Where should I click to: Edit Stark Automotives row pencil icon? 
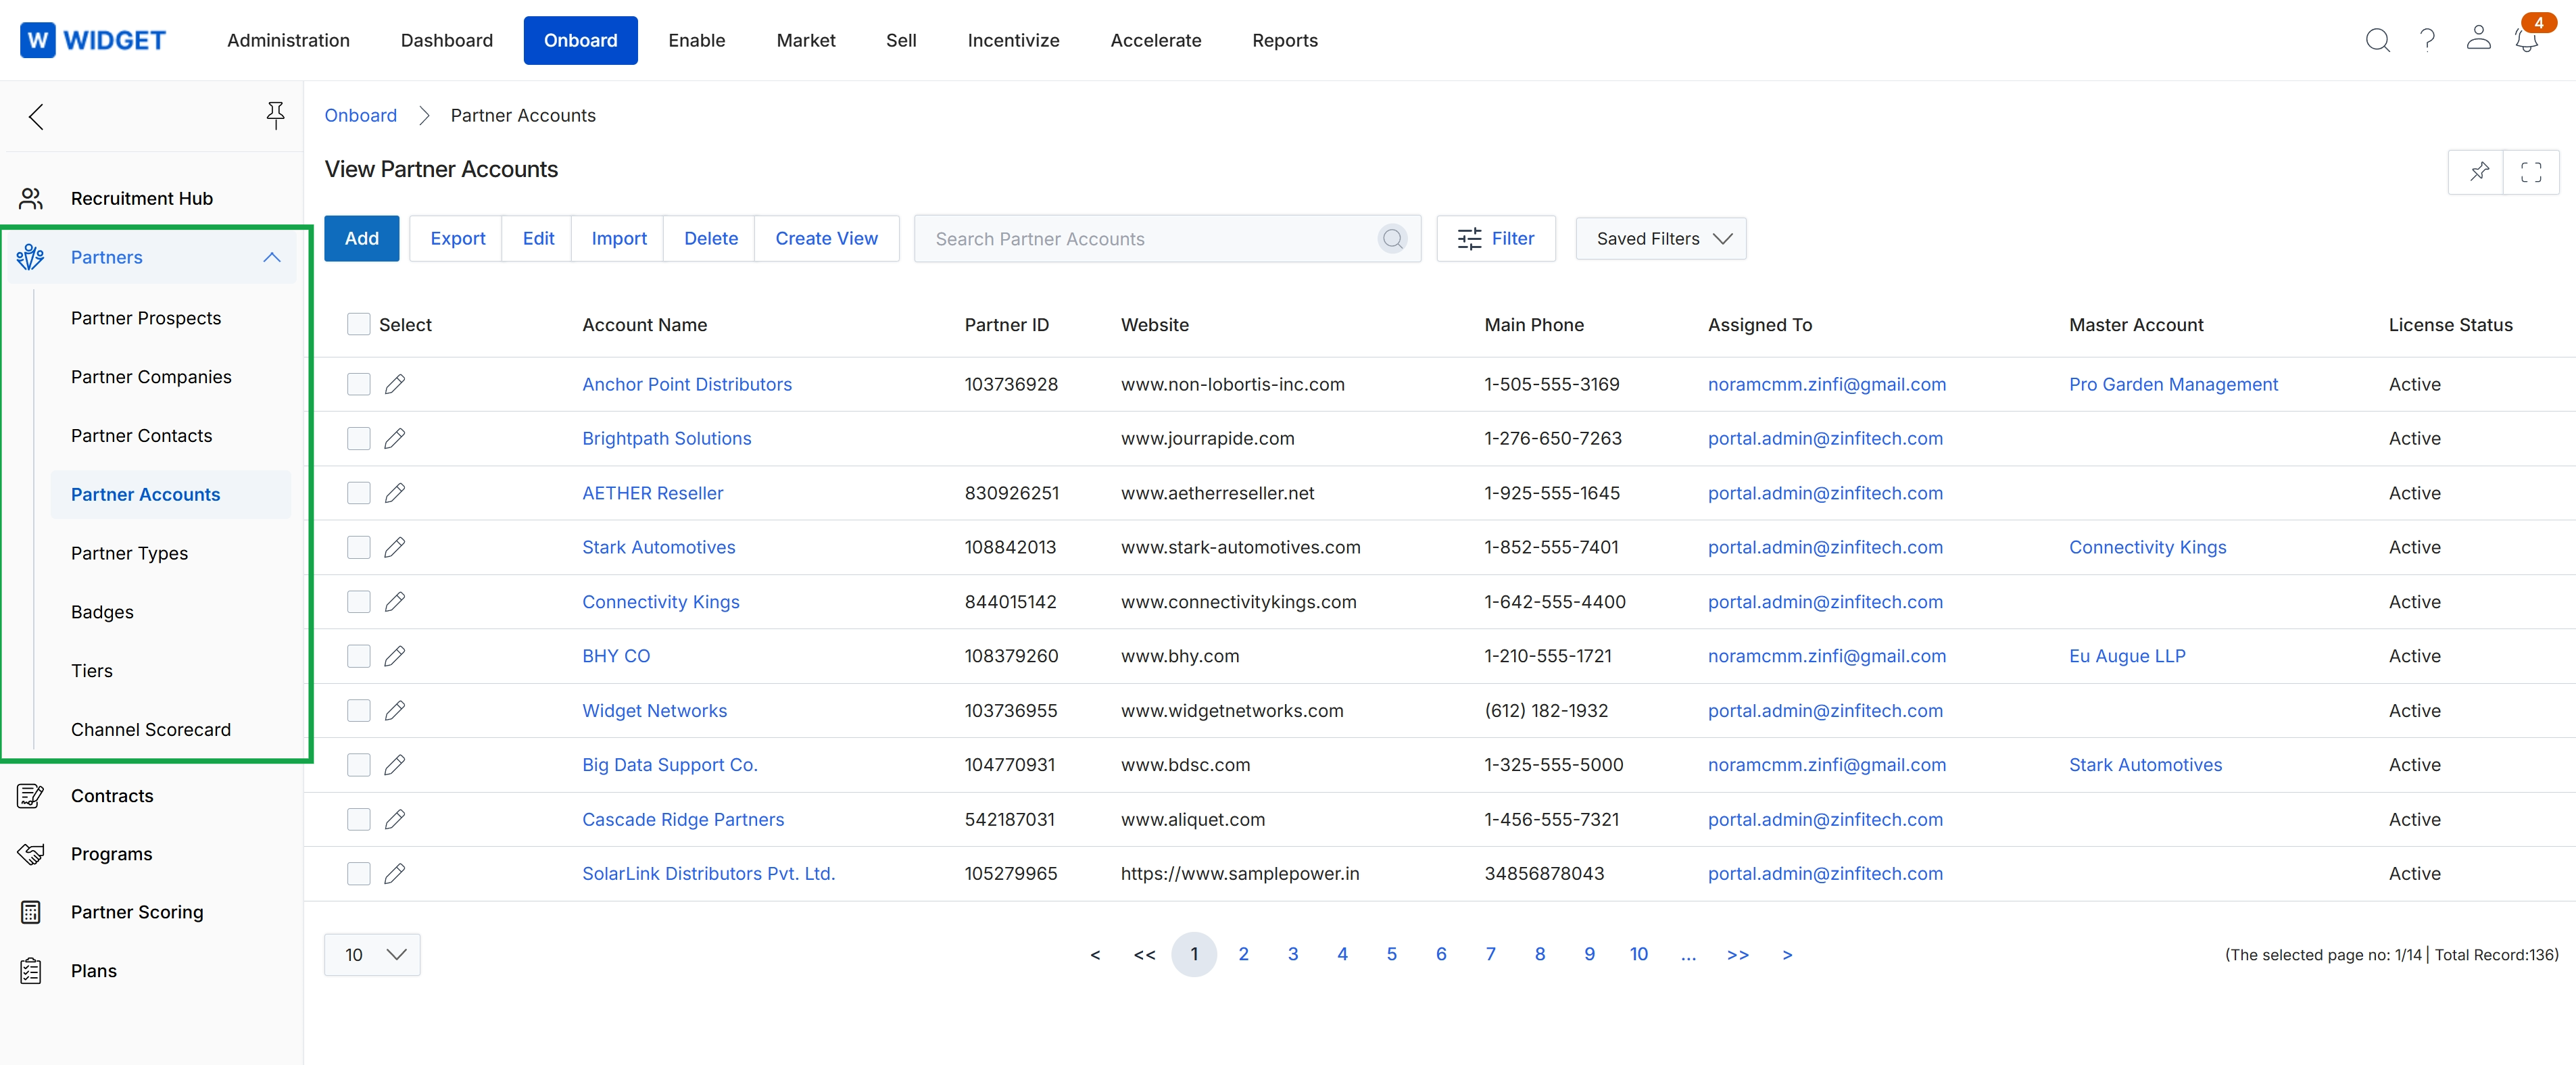pyautogui.click(x=395, y=548)
